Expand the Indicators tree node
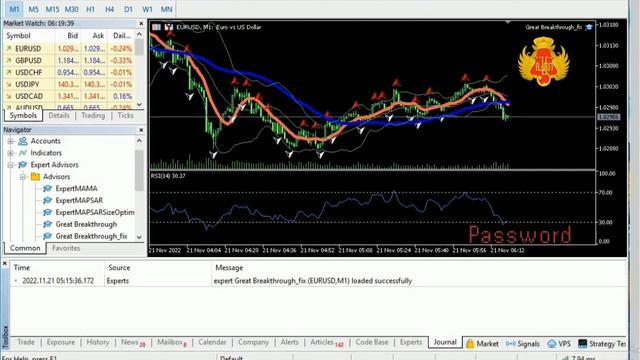 [x=11, y=153]
